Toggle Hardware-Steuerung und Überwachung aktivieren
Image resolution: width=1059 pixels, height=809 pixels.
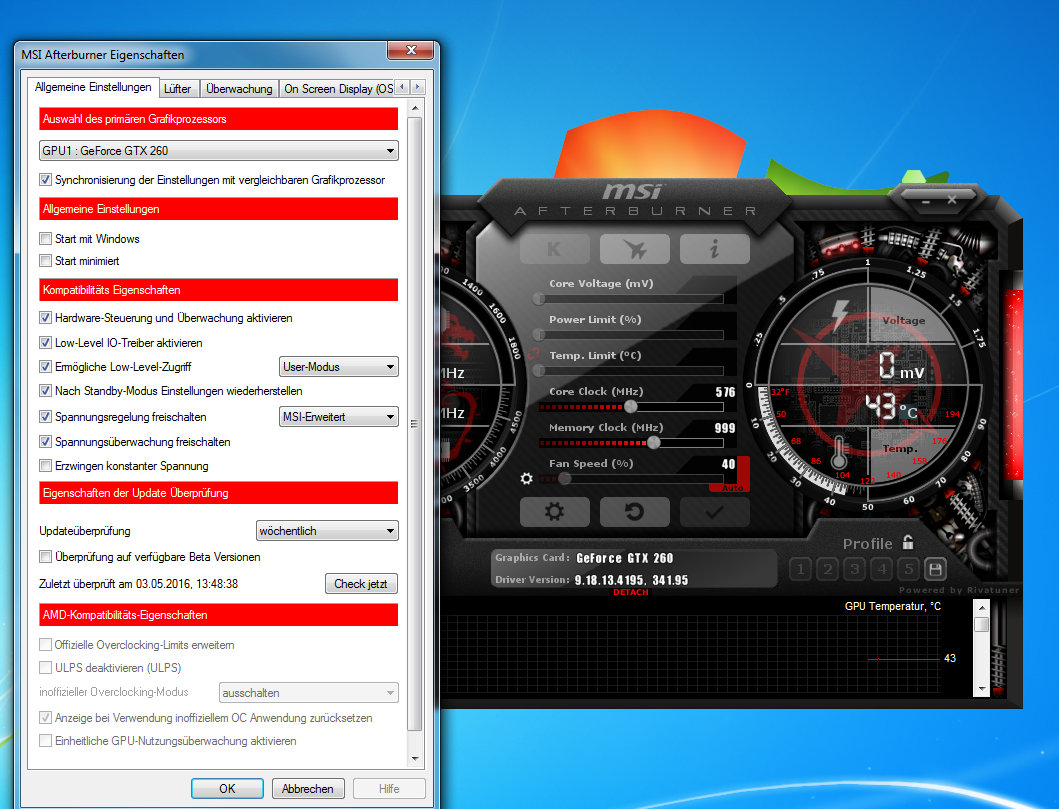(45, 317)
